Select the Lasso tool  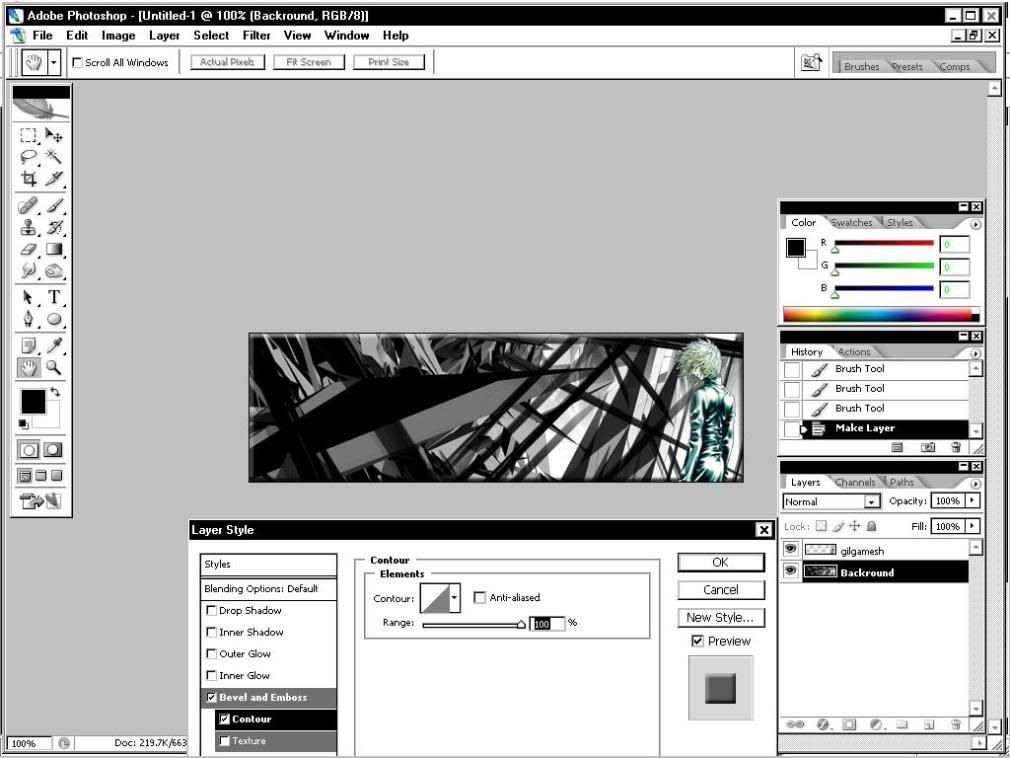[28, 156]
